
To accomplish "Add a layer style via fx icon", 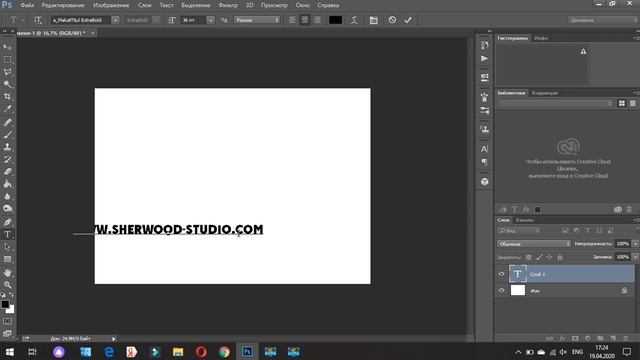I will [x=562, y=338].
